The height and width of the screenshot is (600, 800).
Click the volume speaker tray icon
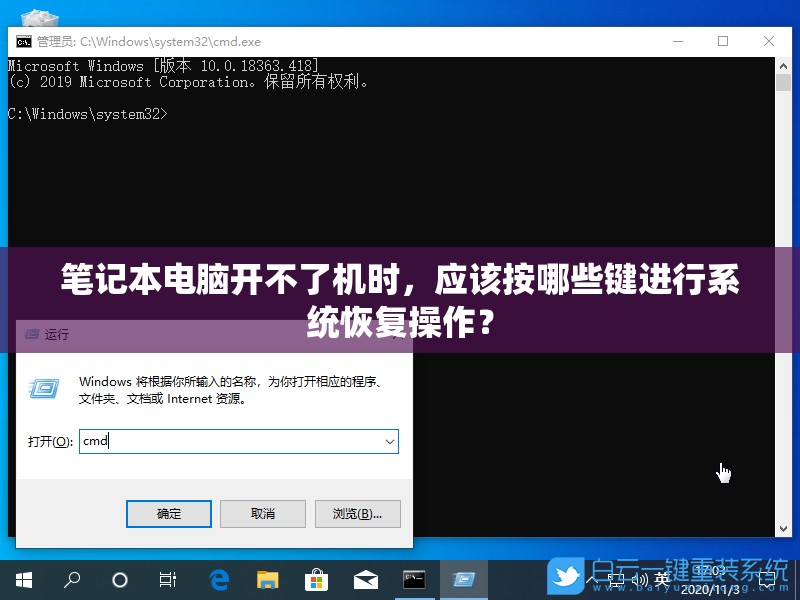click(639, 580)
